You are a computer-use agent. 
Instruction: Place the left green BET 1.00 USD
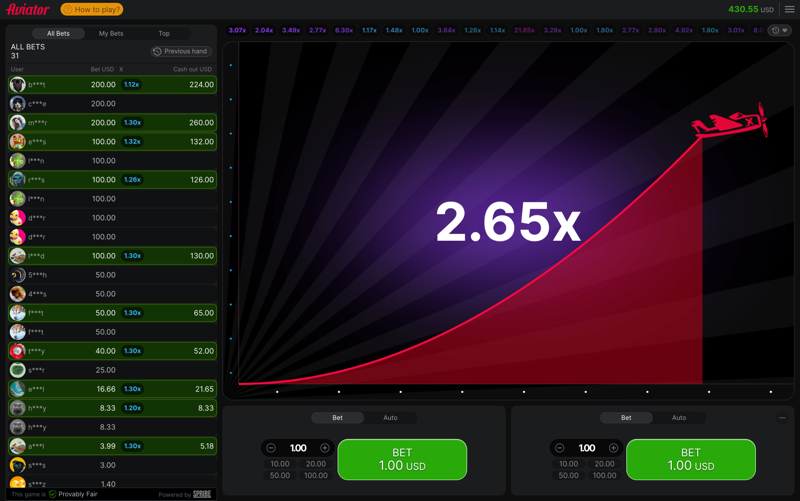click(x=402, y=460)
